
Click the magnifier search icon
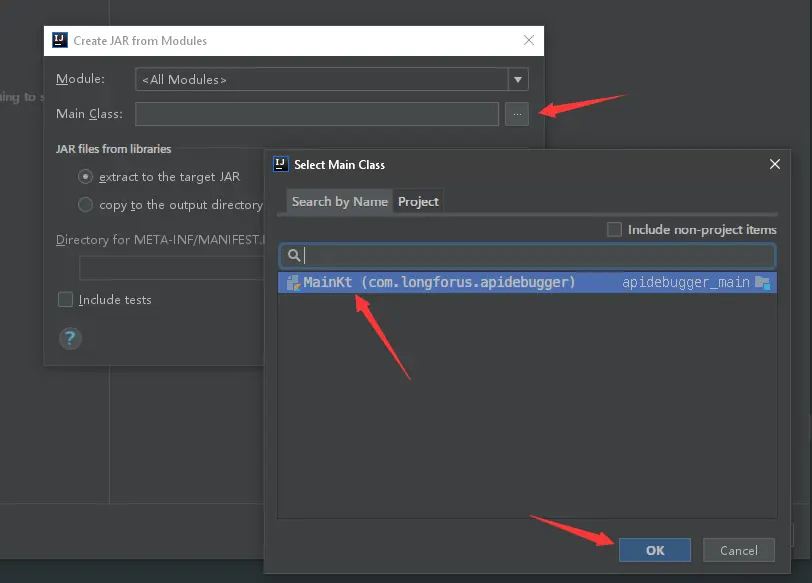[x=294, y=255]
